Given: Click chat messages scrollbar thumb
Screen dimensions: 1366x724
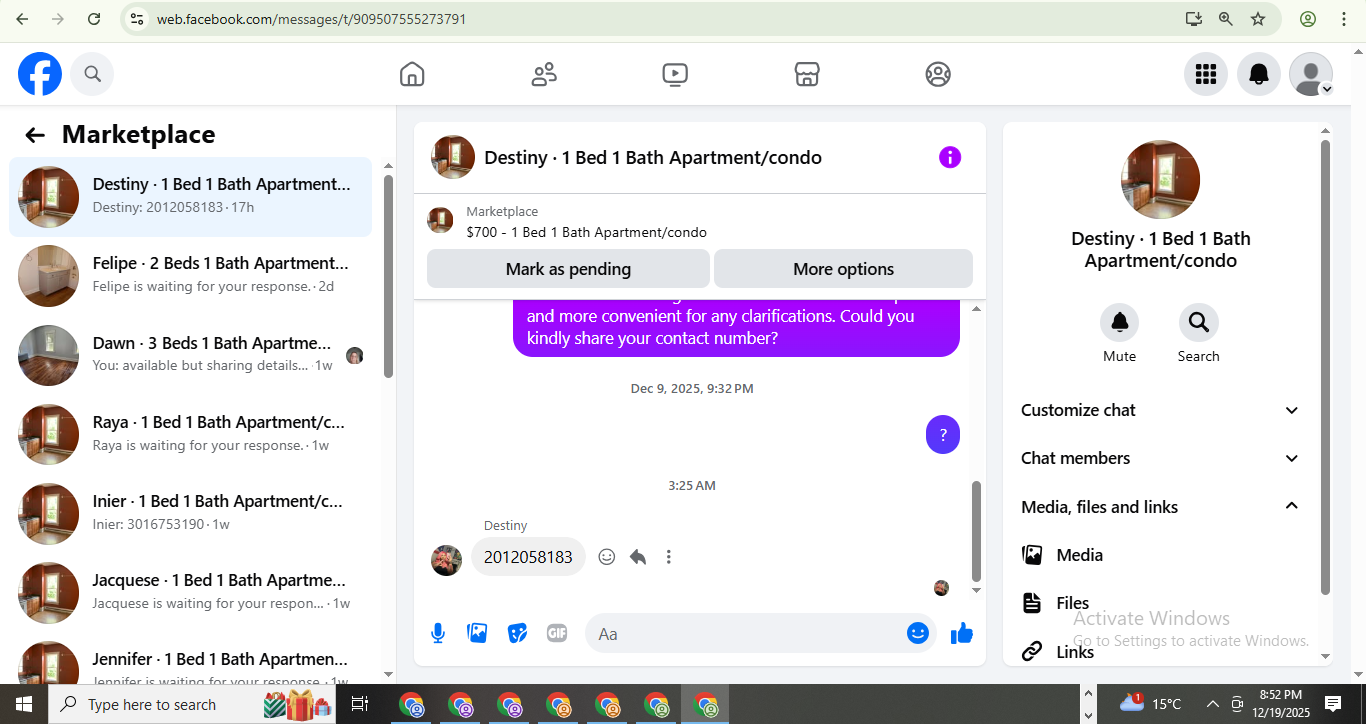Looking at the screenshot, I should (x=977, y=531).
